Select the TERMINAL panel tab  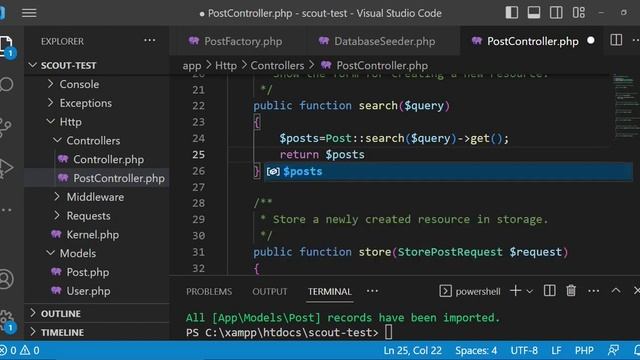[x=329, y=291]
